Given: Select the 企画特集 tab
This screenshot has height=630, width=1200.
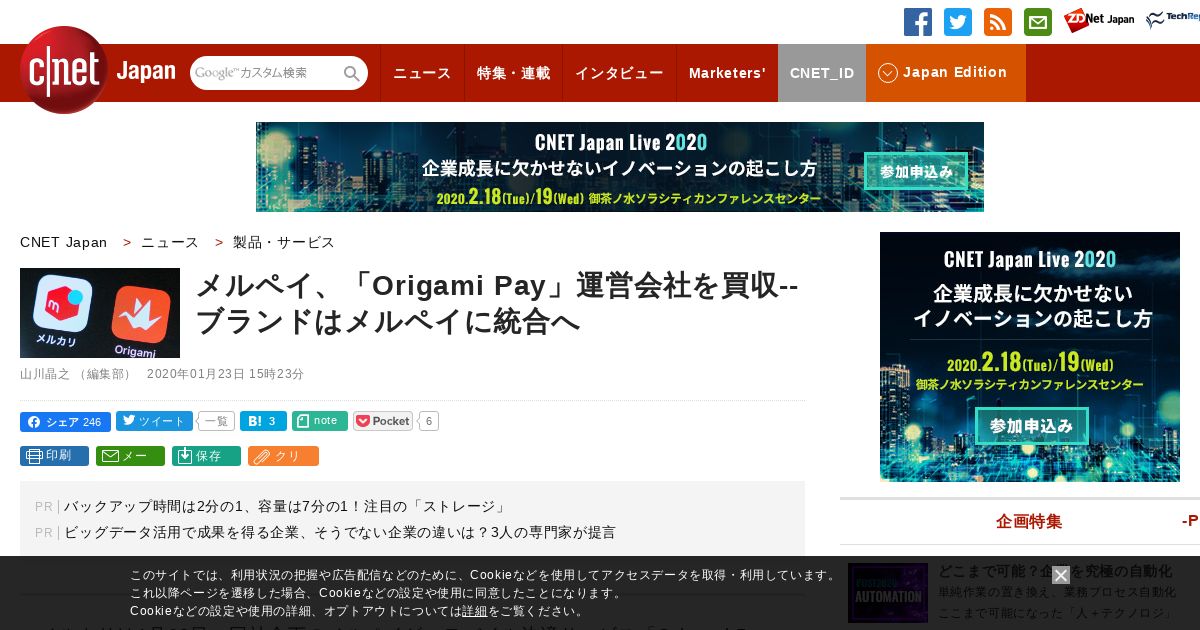Looking at the screenshot, I should [1029, 521].
